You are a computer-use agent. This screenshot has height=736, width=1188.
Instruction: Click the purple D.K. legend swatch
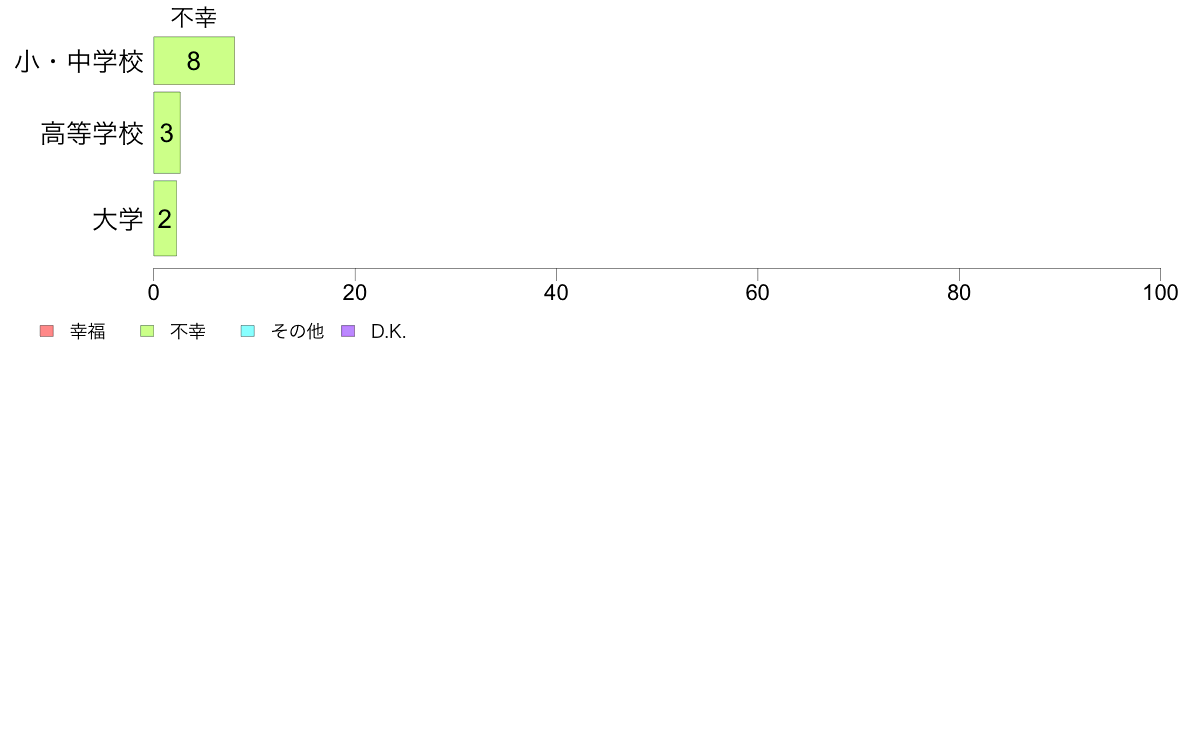point(349,331)
